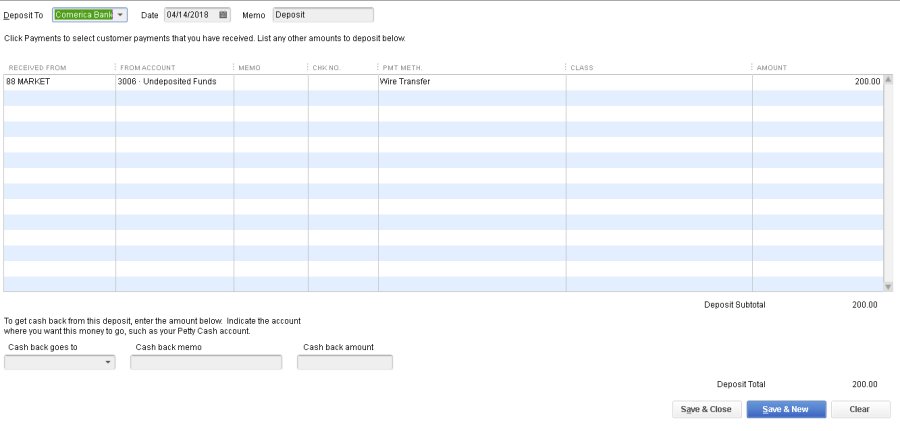The image size is (900, 431).
Task: Click the scroll down arrow on the deposit list
Action: pos(888,286)
